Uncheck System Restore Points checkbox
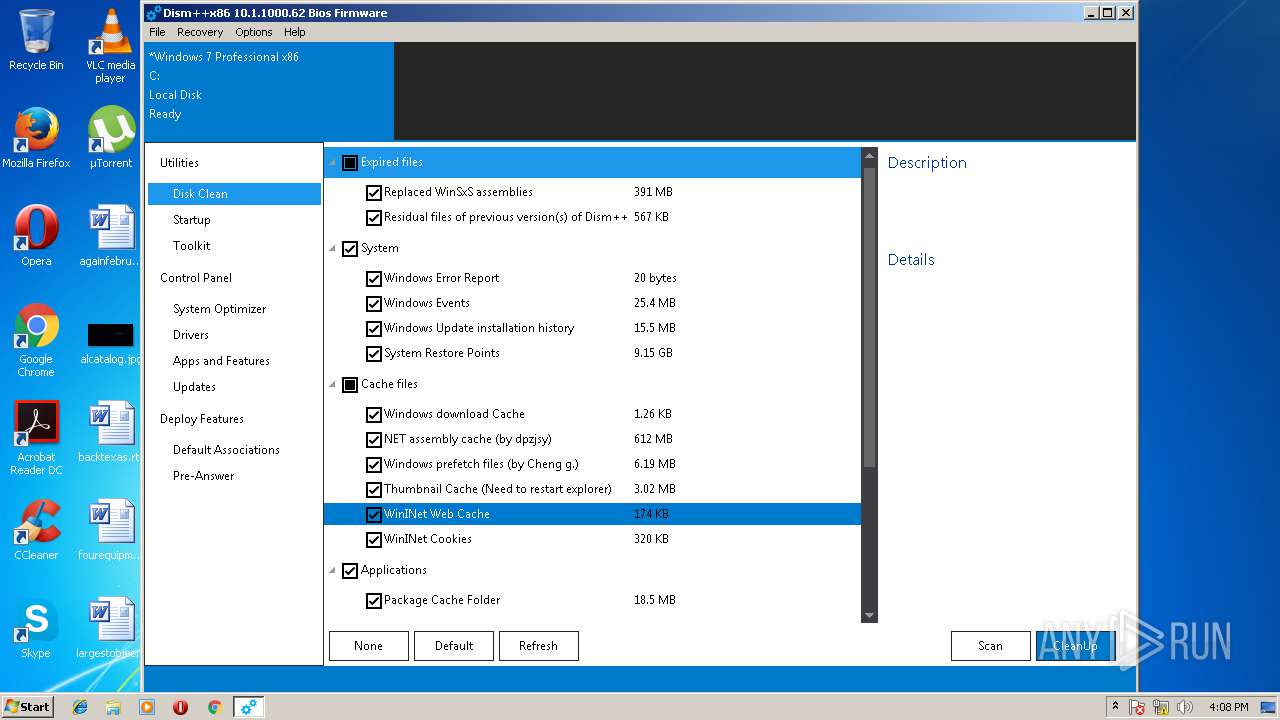This screenshot has height=720, width=1280. (x=374, y=353)
